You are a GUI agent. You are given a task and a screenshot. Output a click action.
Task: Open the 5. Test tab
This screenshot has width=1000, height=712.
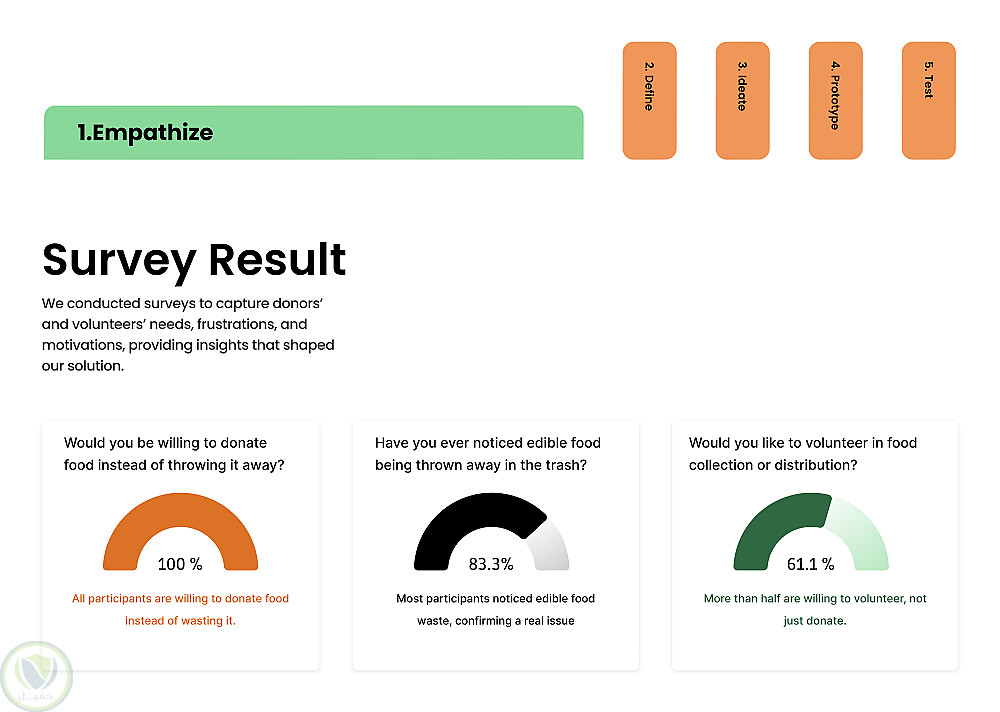[x=928, y=100]
